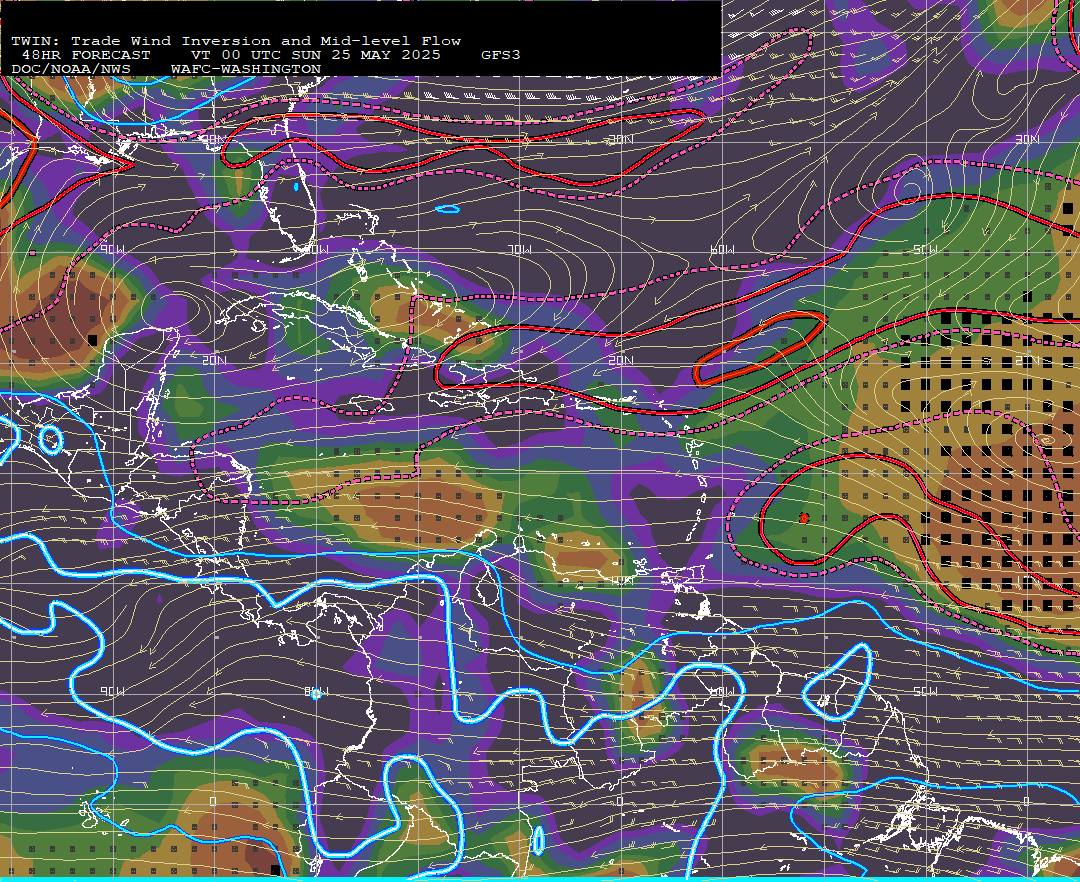Click the '70W' longitude label
1080x882 pixels.
coord(521,249)
